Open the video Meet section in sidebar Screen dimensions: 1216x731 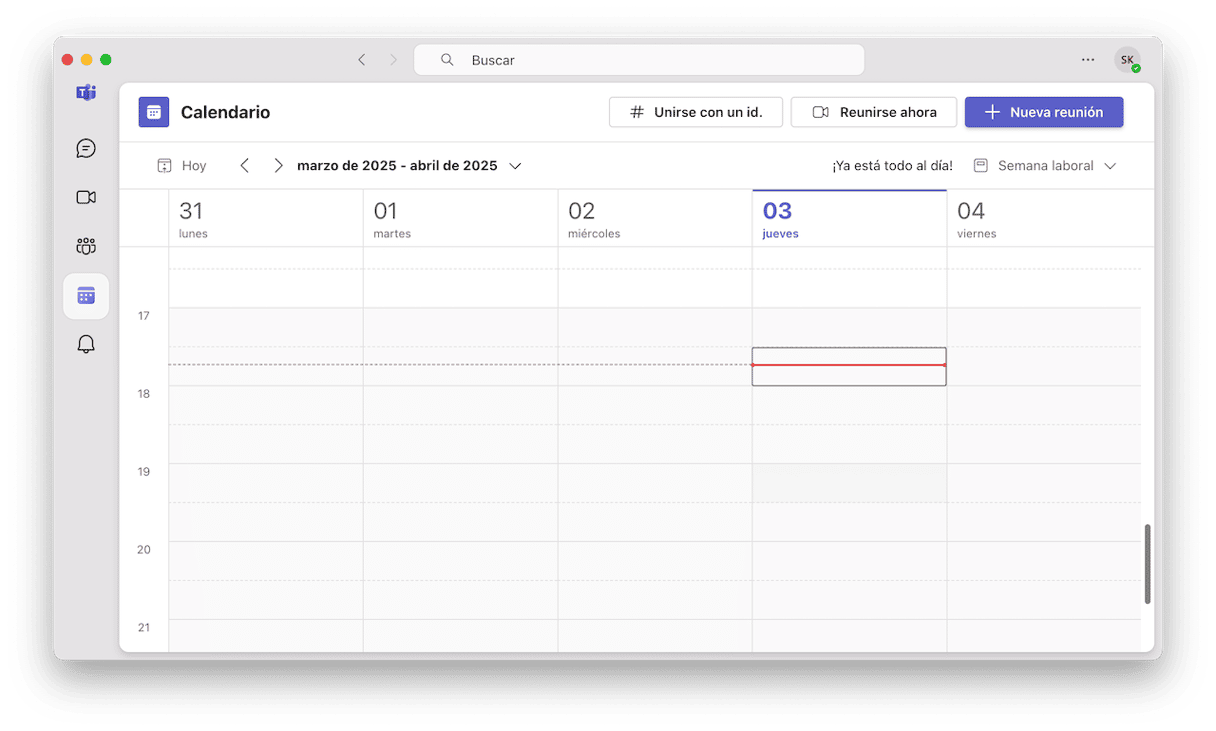pyautogui.click(x=86, y=197)
